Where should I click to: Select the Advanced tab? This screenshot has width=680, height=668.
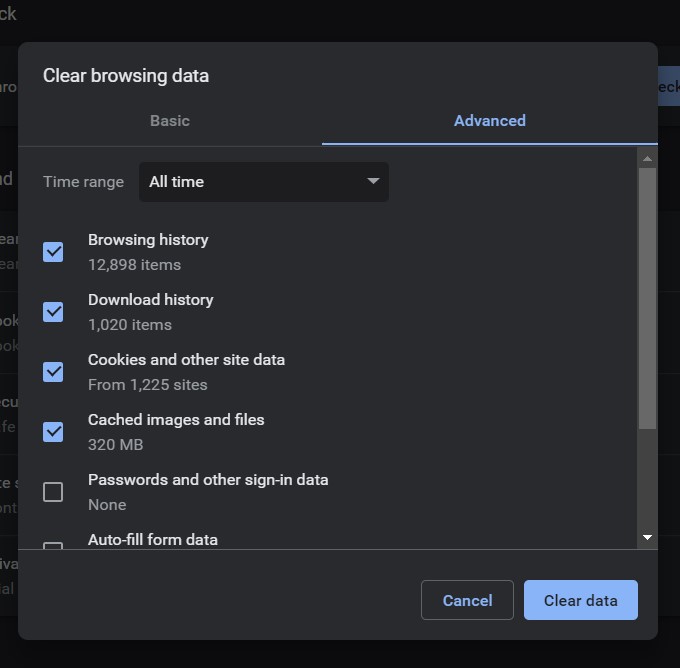coord(489,121)
